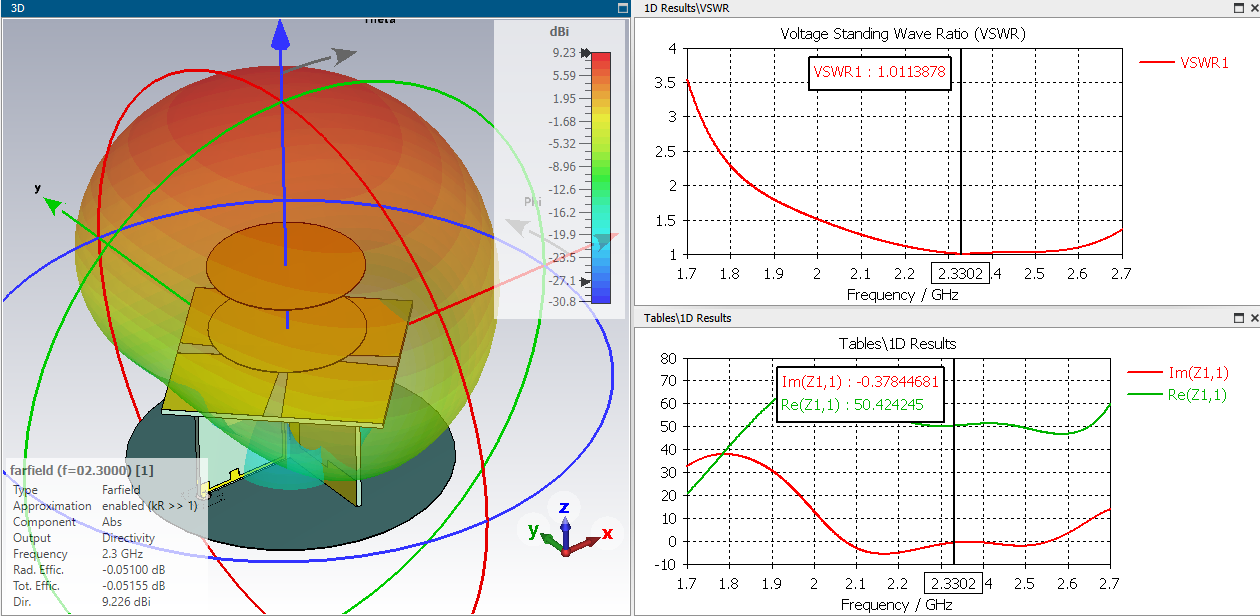Screen dimensions: 1260x616
Task: Click the 80 tick label on impedance axis
Action: pyautogui.click(x=667, y=357)
